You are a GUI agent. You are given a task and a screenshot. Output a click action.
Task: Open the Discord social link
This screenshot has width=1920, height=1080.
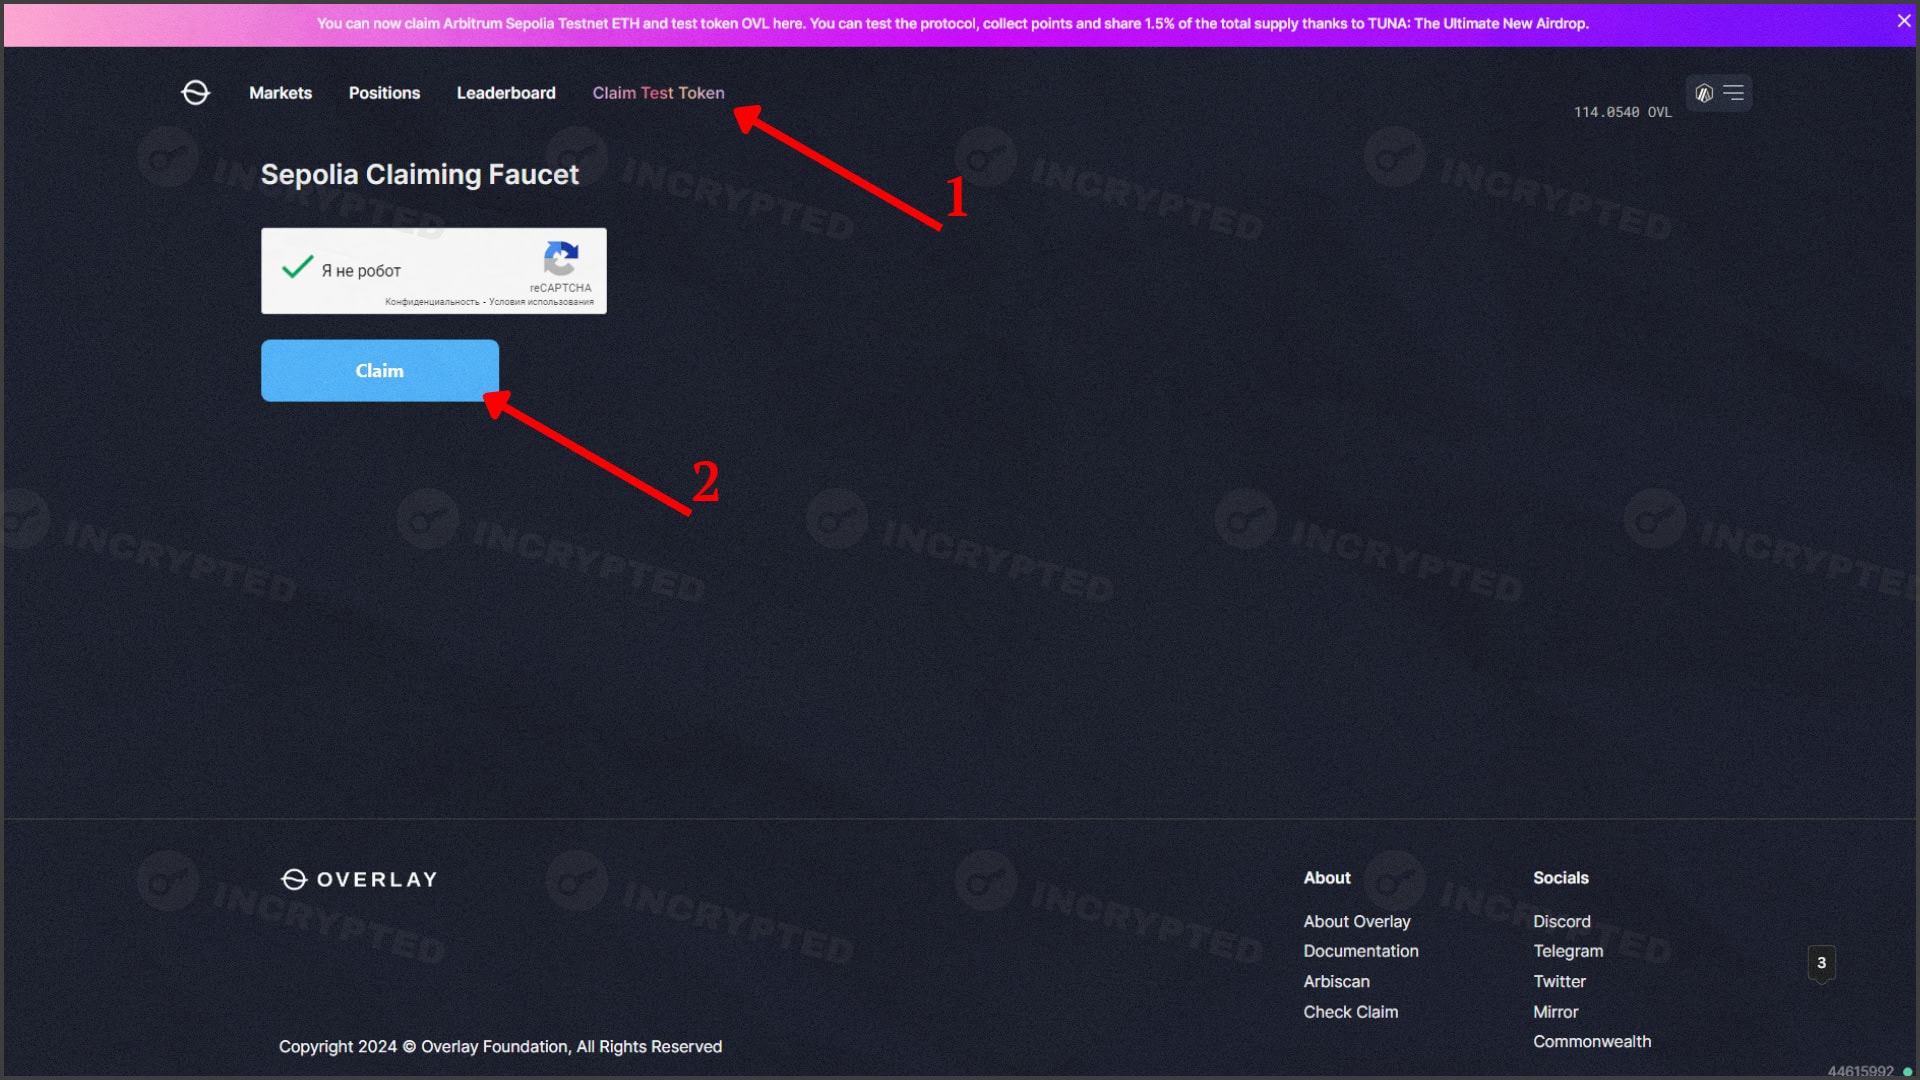(x=1561, y=921)
